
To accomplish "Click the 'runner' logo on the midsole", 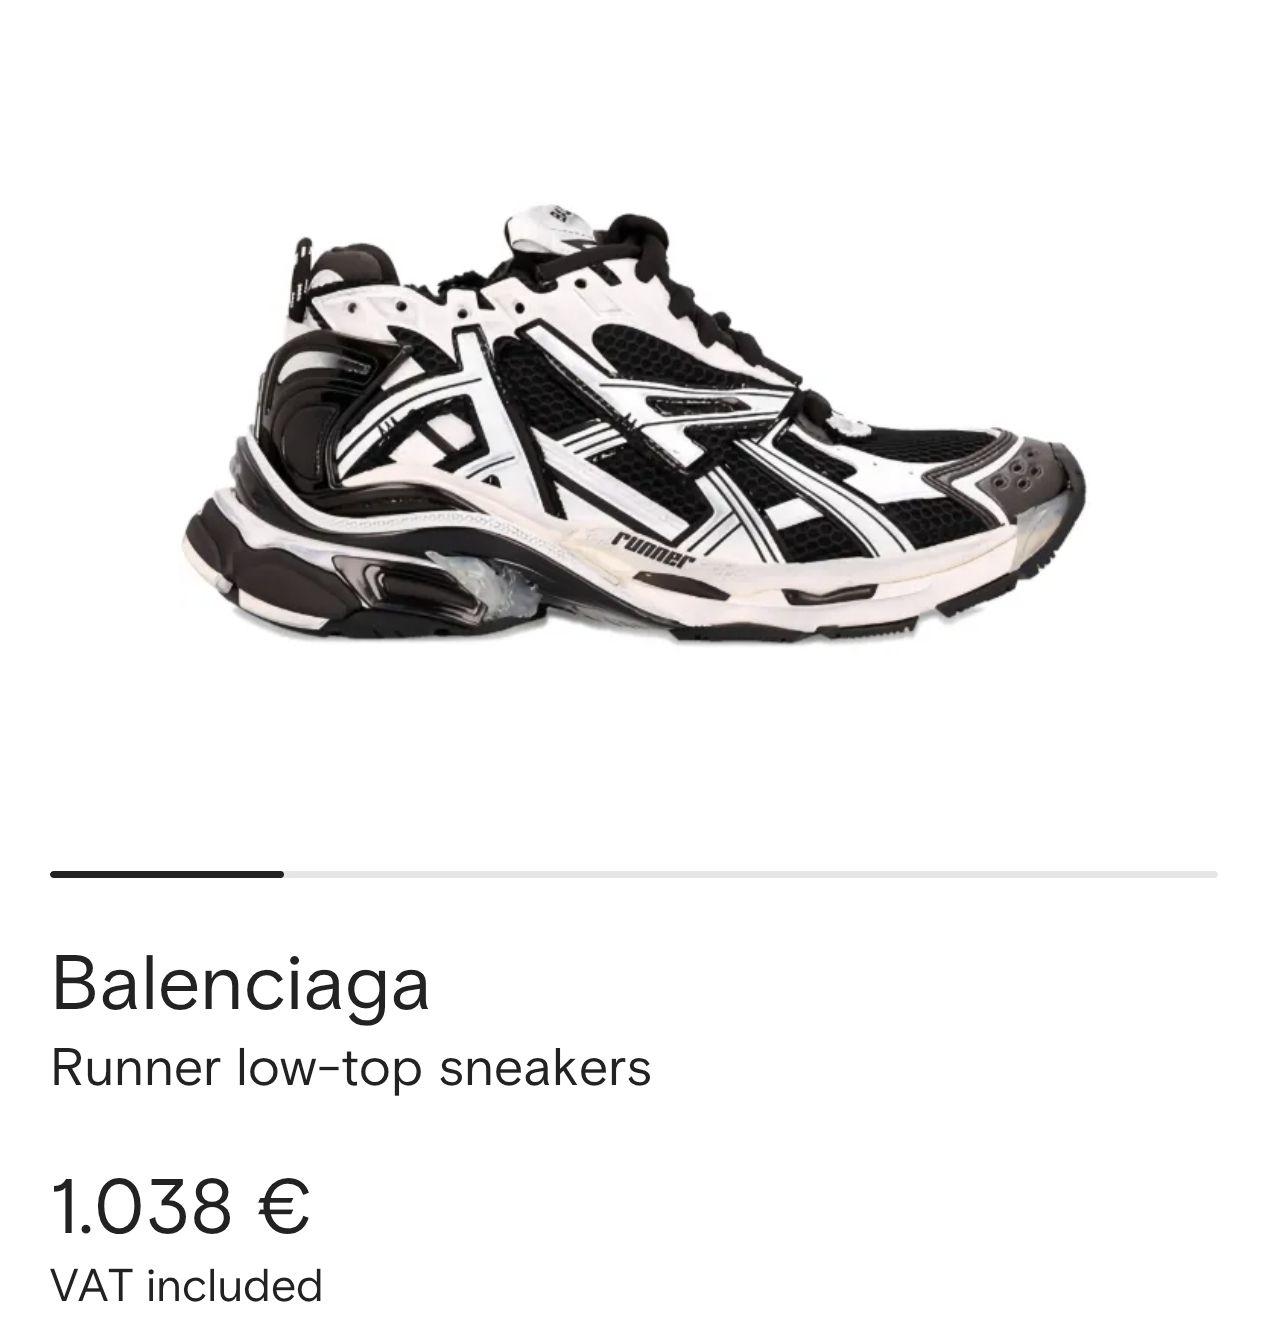I will tap(652, 548).
